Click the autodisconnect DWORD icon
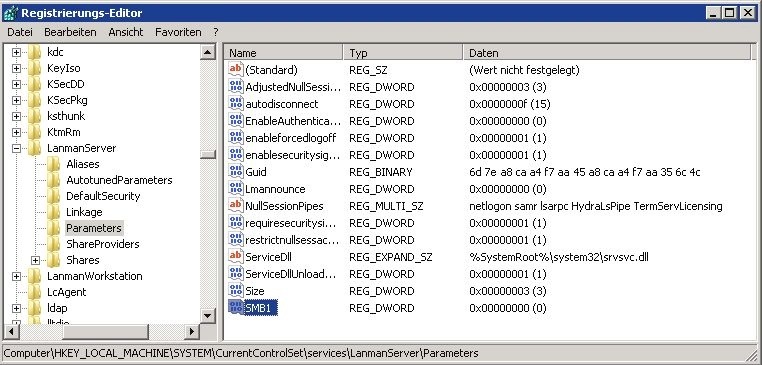Viewport: 762px width, 365px height. click(x=236, y=104)
